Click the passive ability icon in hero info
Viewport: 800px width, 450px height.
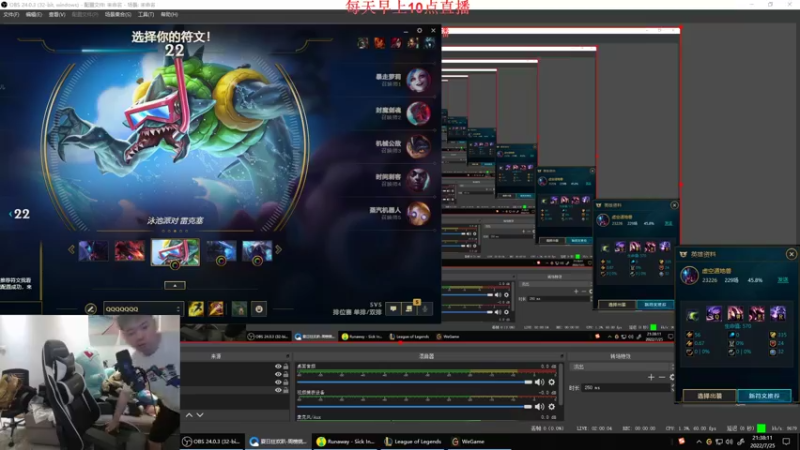[x=692, y=315]
